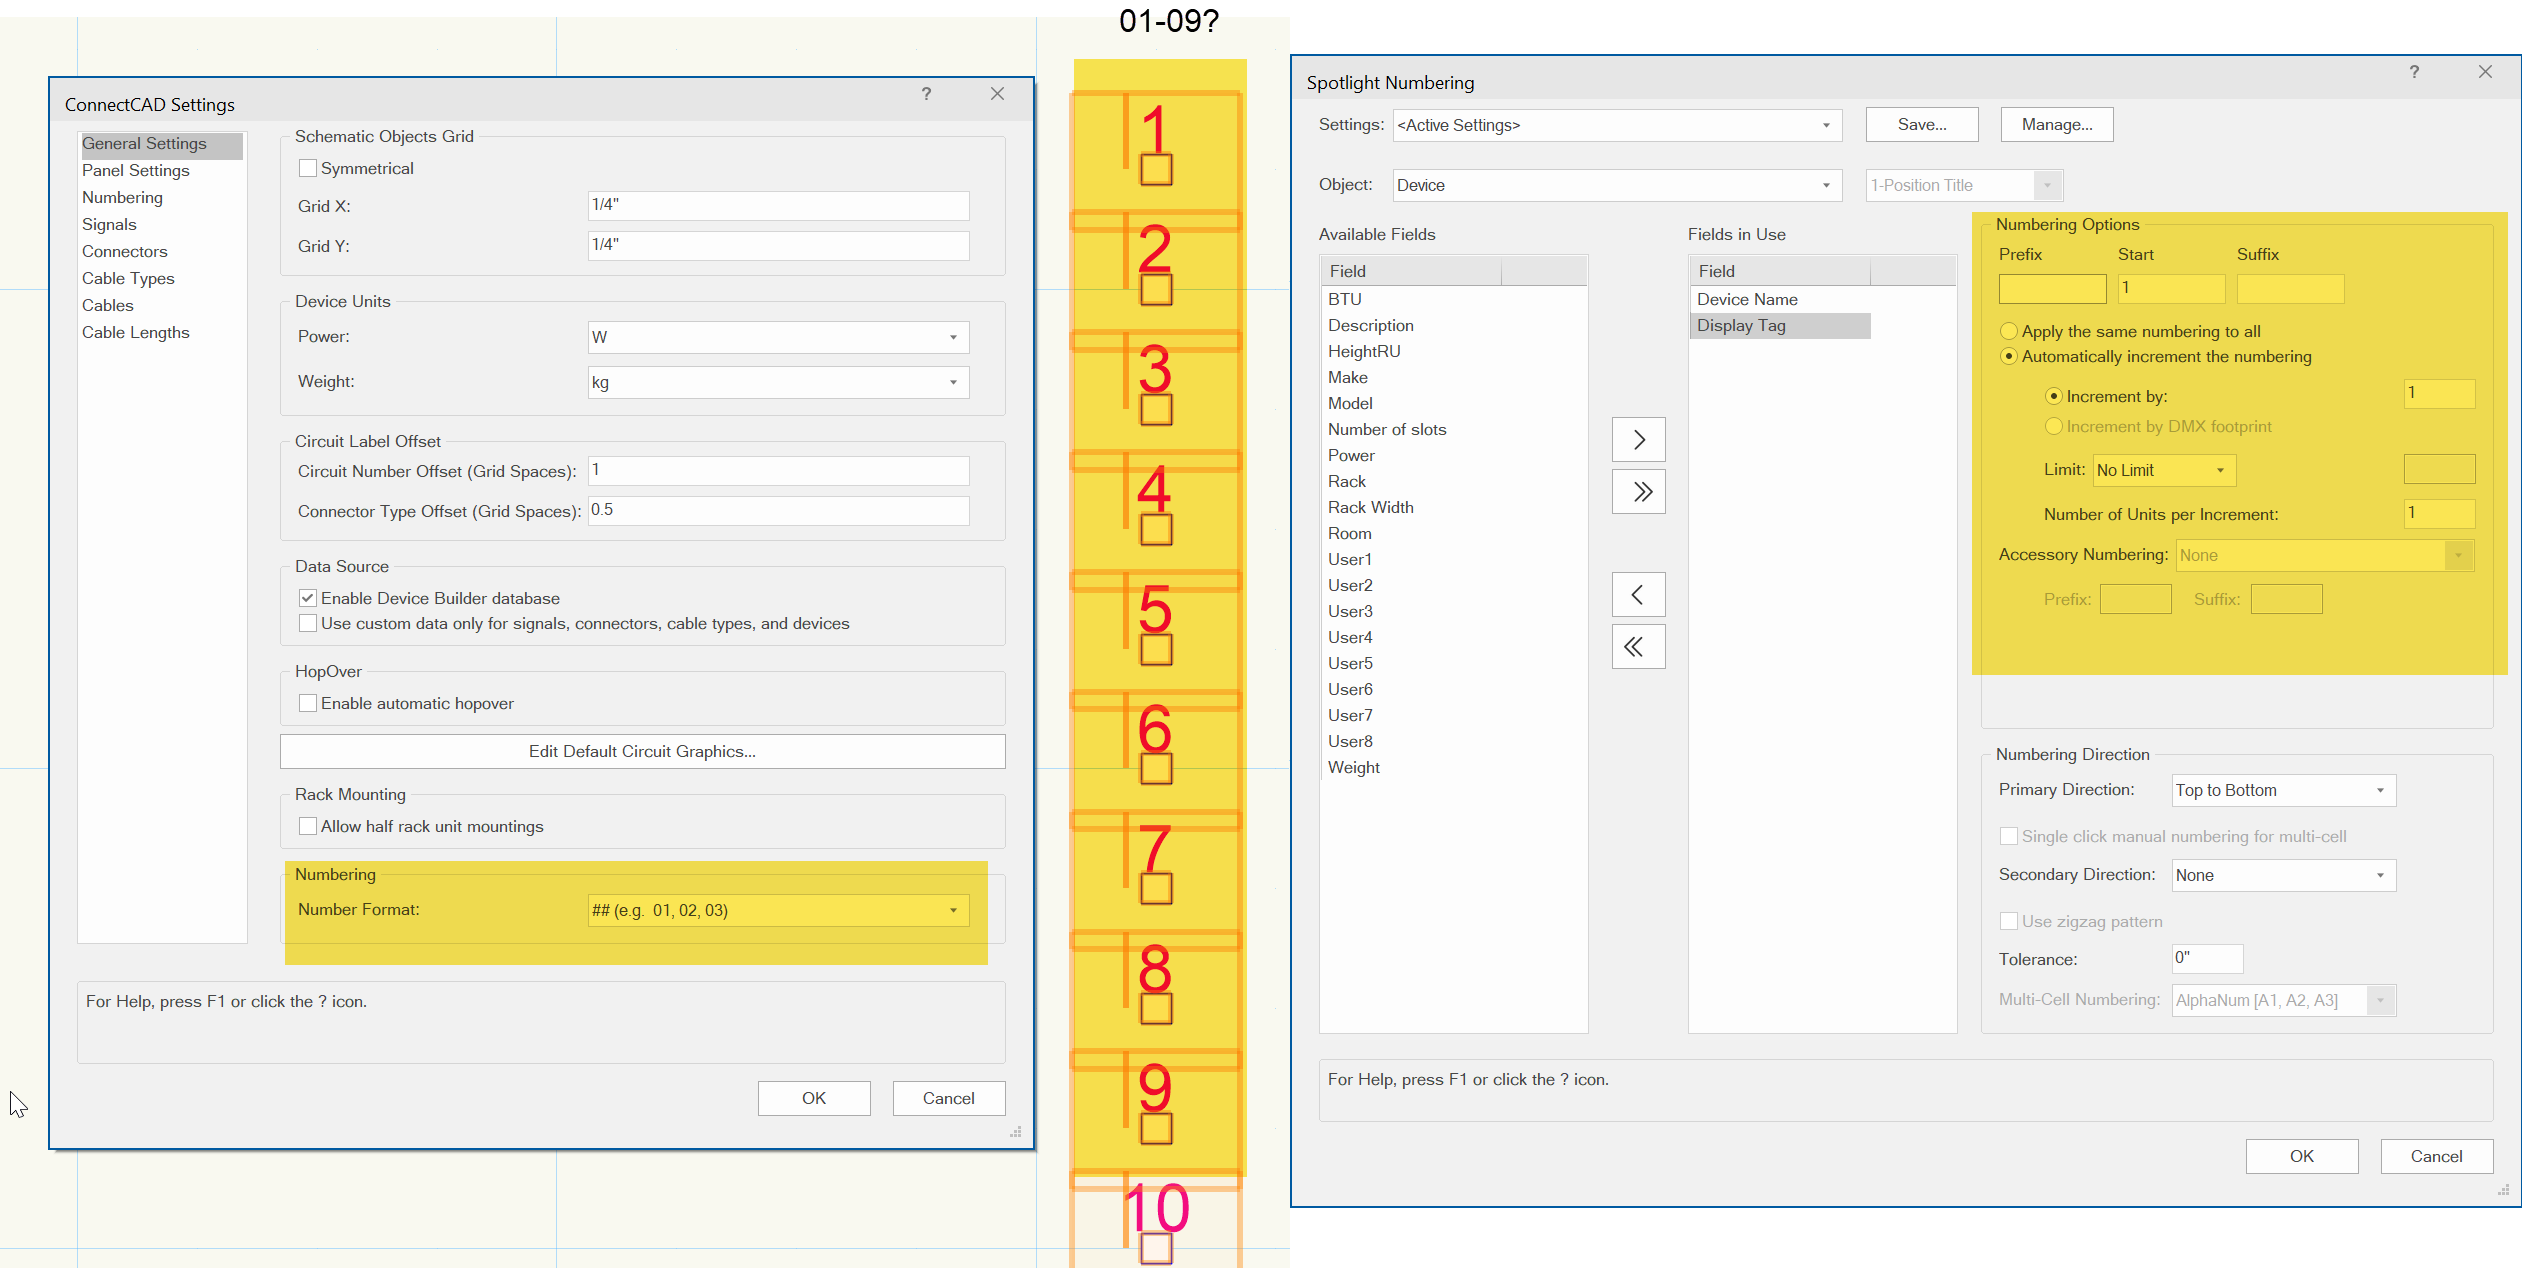
Task: Click the resize grip in Spotlight Numbering corner
Action: tap(2504, 1190)
